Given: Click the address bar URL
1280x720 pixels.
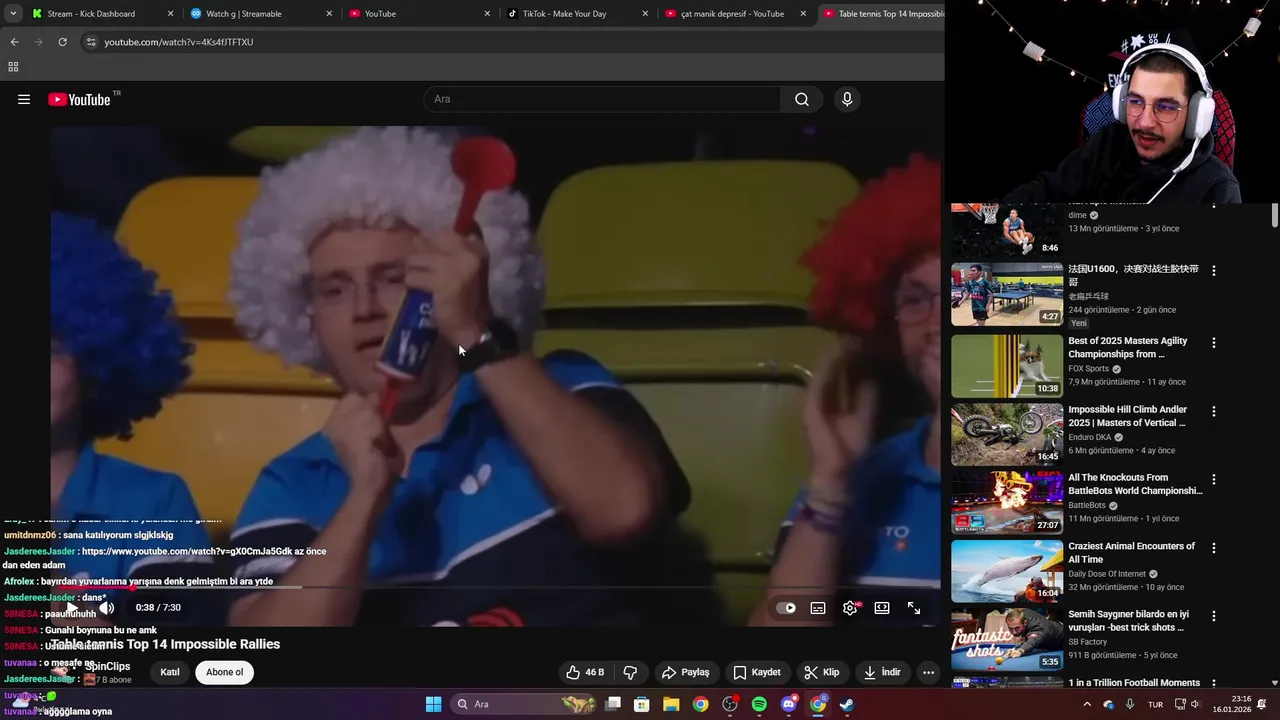Looking at the screenshot, I should 179,42.
